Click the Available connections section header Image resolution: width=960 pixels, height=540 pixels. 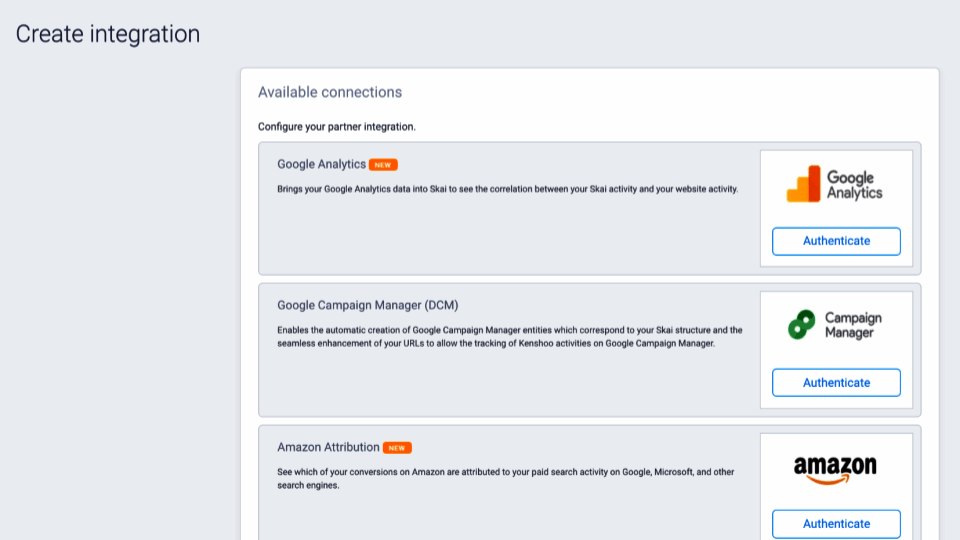coord(330,92)
